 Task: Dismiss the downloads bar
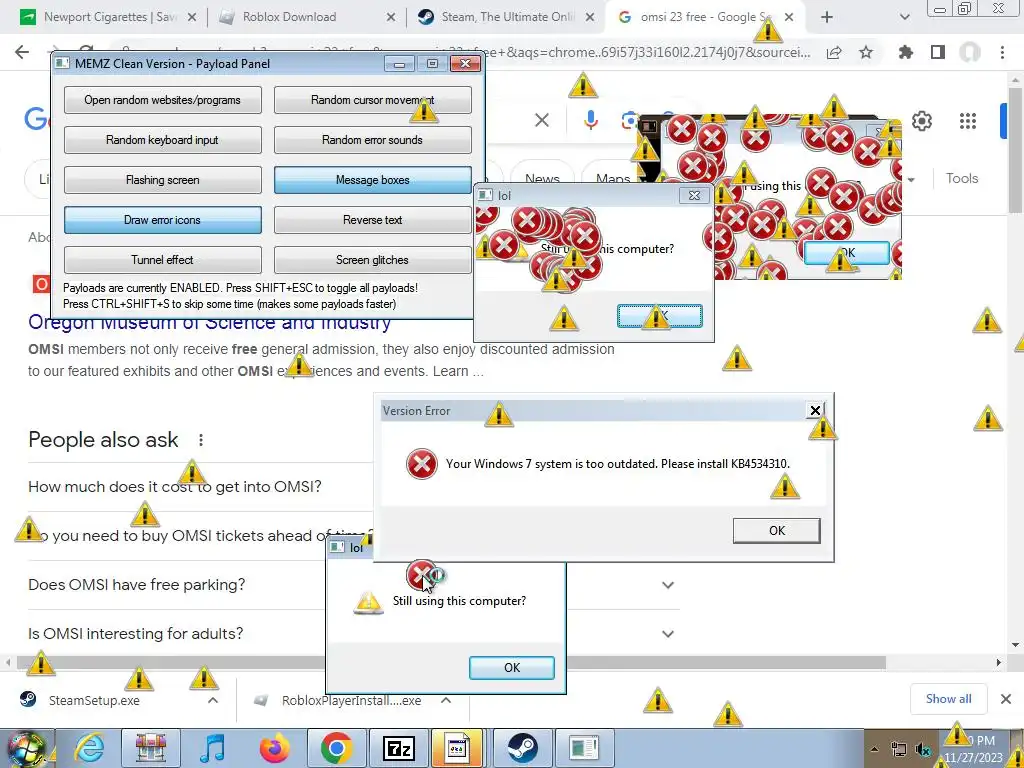1006,699
